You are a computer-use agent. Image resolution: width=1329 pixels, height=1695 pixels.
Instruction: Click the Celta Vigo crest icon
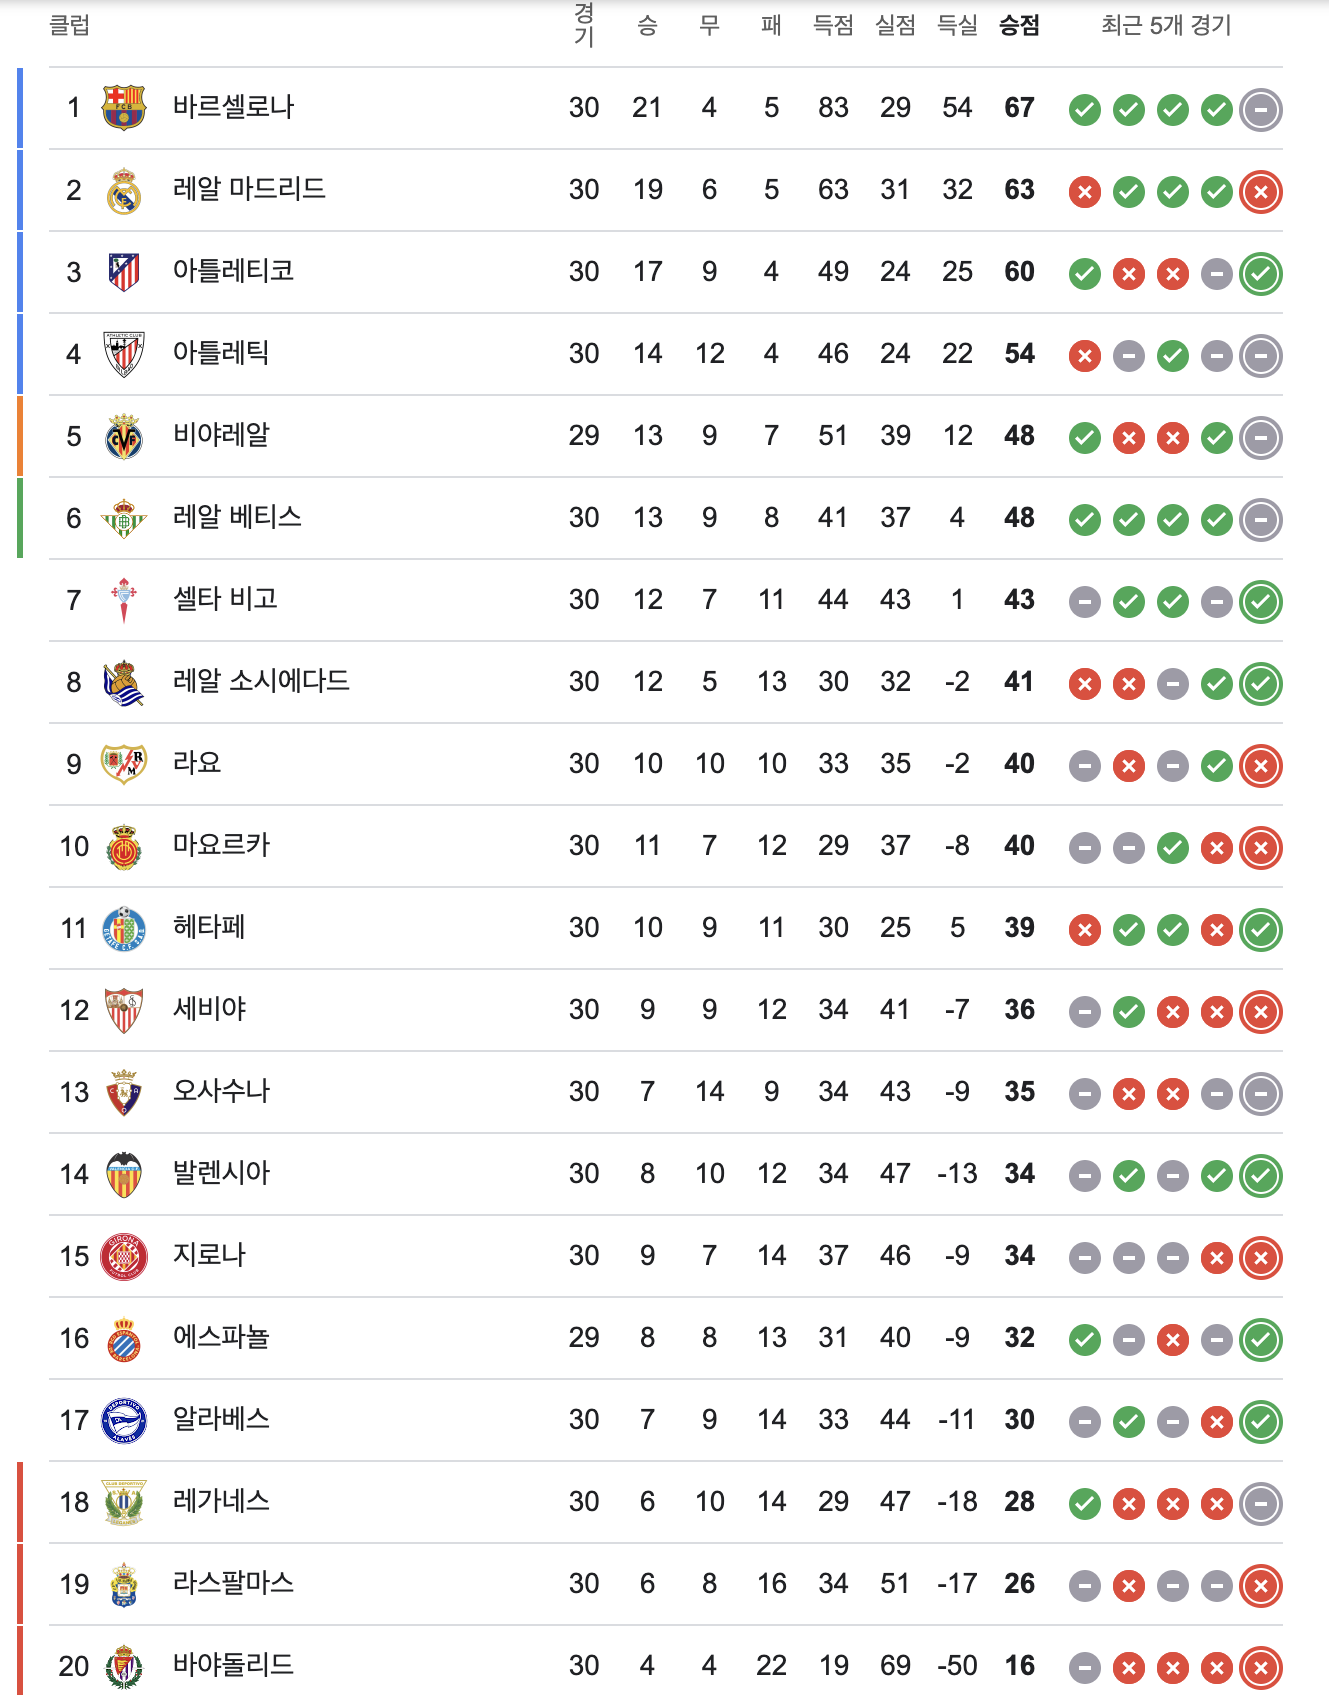124,600
